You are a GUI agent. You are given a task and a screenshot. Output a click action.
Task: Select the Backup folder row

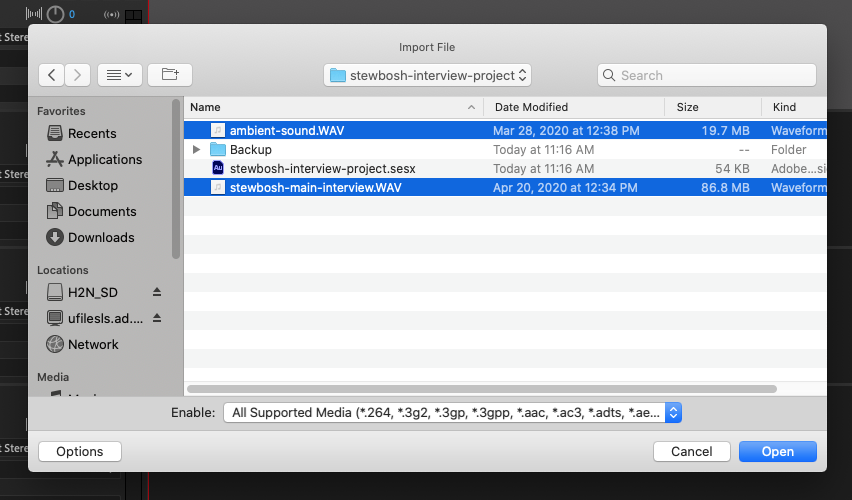[x=505, y=149]
